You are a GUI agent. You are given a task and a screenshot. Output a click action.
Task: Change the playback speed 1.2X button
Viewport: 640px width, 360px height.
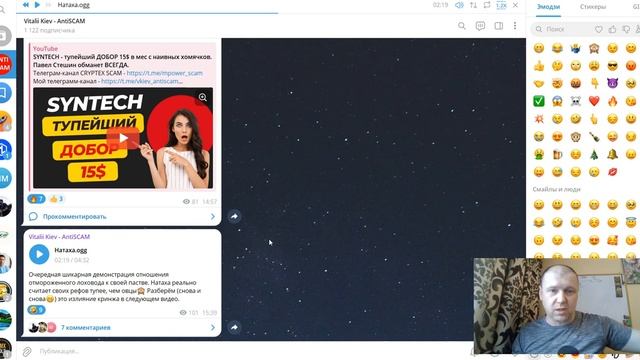coord(501,5)
